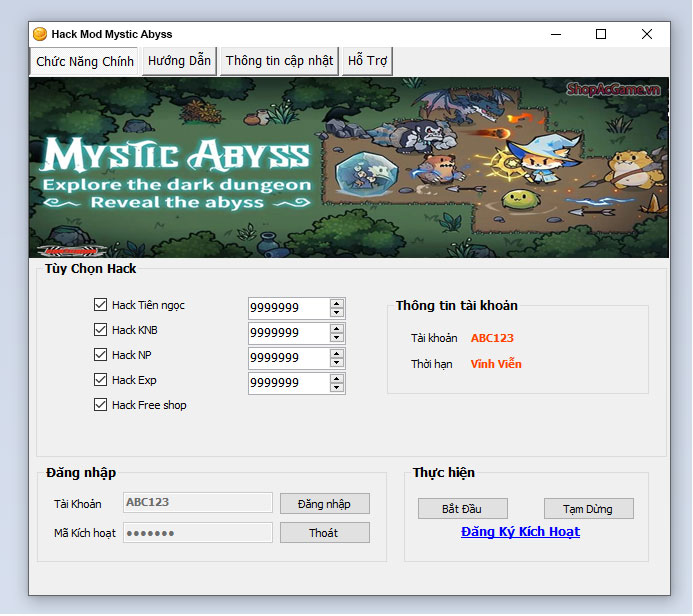Click the Đăng nhập button
Image resolution: width=693 pixels, height=616 pixels.
[x=325, y=504]
